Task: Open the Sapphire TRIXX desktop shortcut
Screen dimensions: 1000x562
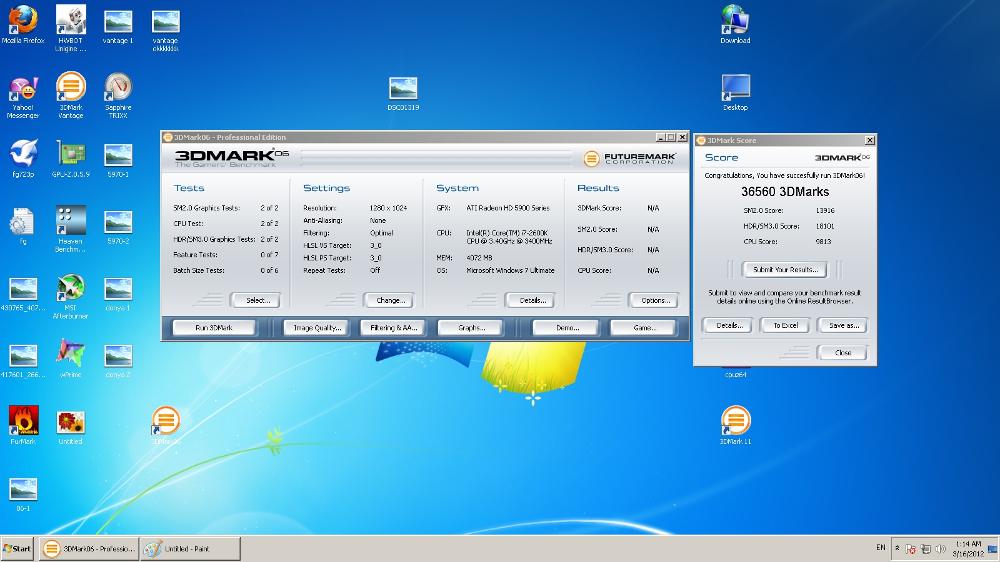Action: 118,95
